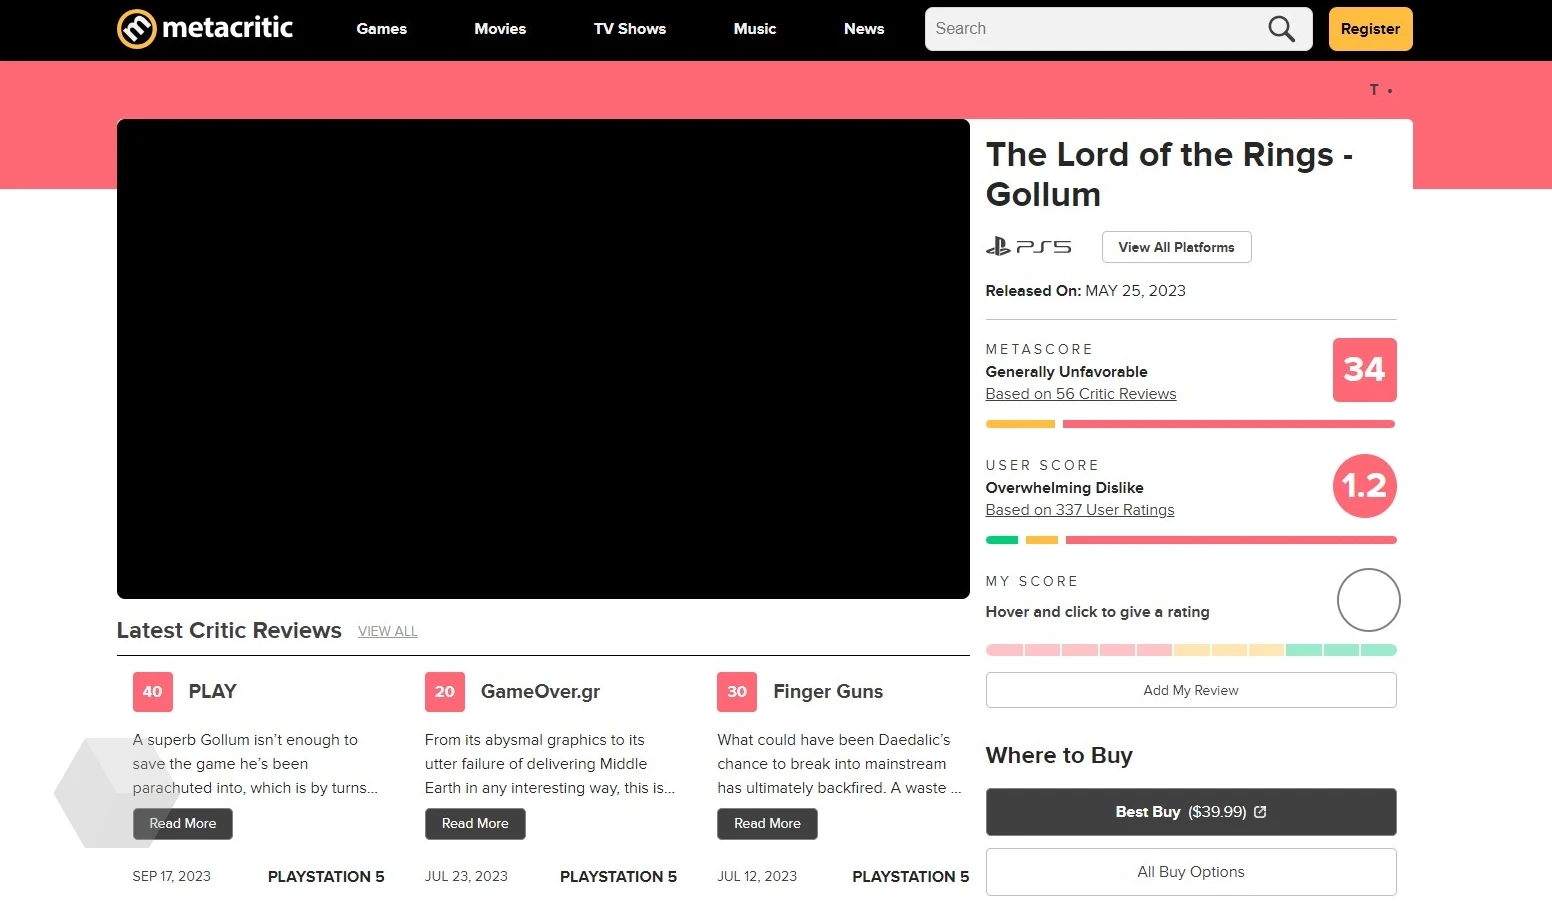Click the PLAY review score 40
Image resolution: width=1552 pixels, height=903 pixels.
153,692
